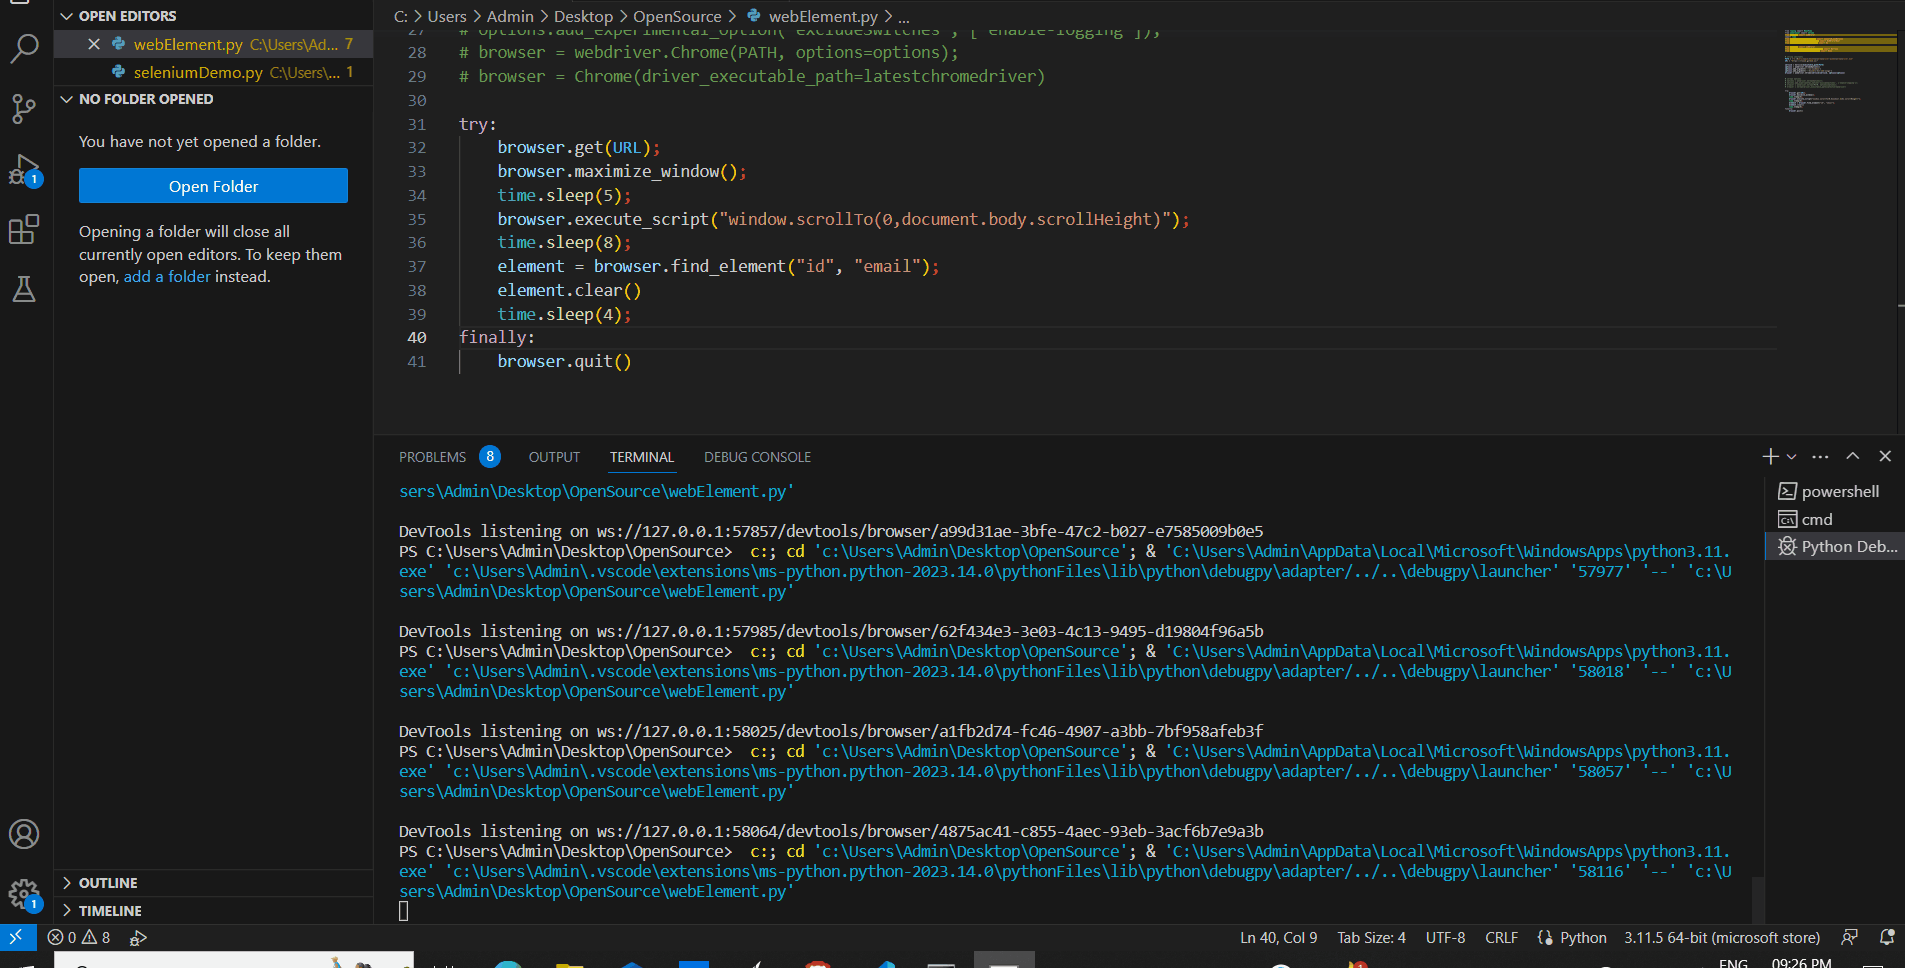Image resolution: width=1905 pixels, height=968 pixels.
Task: Open the Run and Debug view
Action: click(24, 170)
